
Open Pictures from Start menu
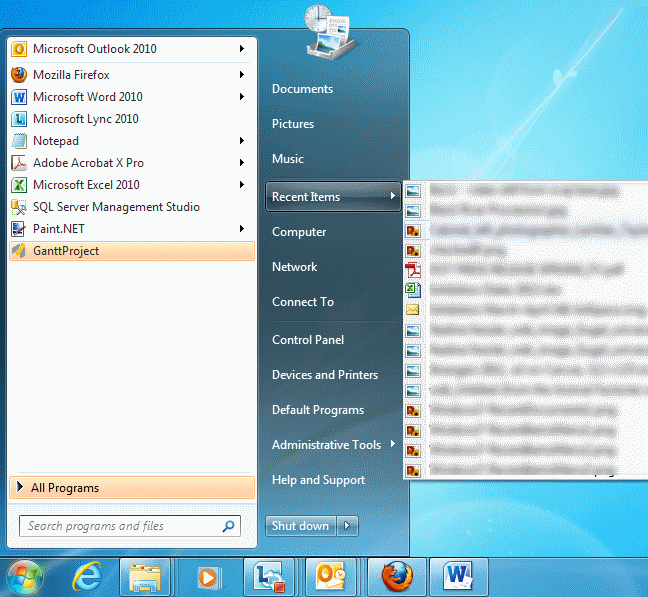pyautogui.click(x=293, y=124)
